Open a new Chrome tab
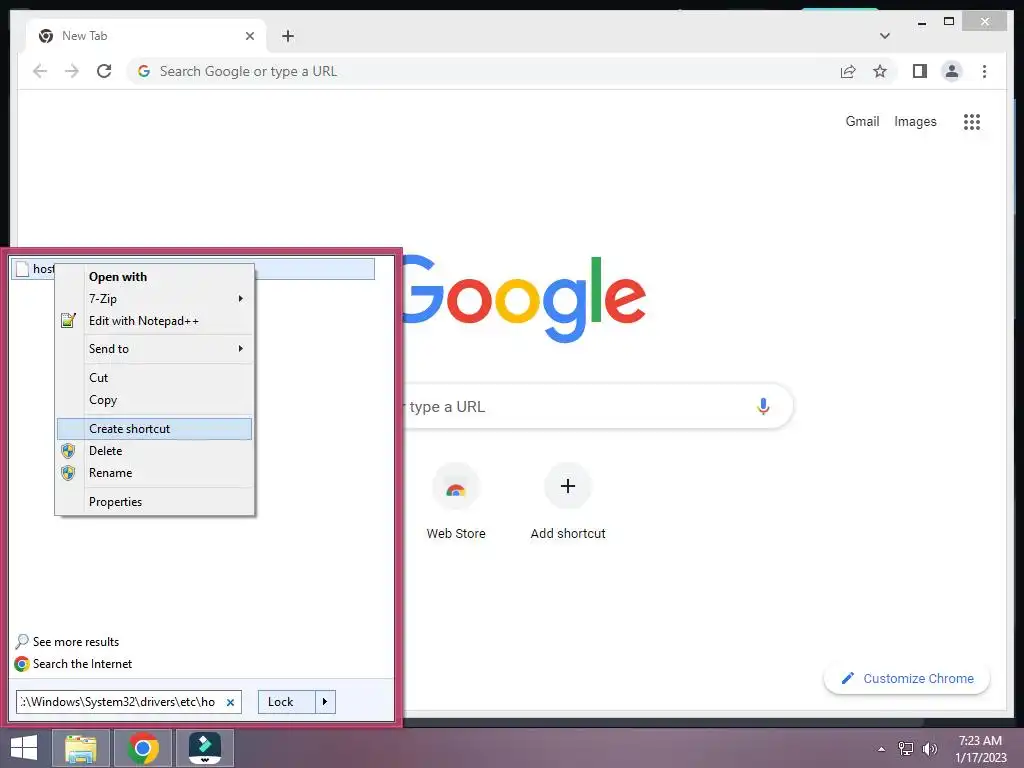This screenshot has height=768, width=1024. tap(288, 36)
